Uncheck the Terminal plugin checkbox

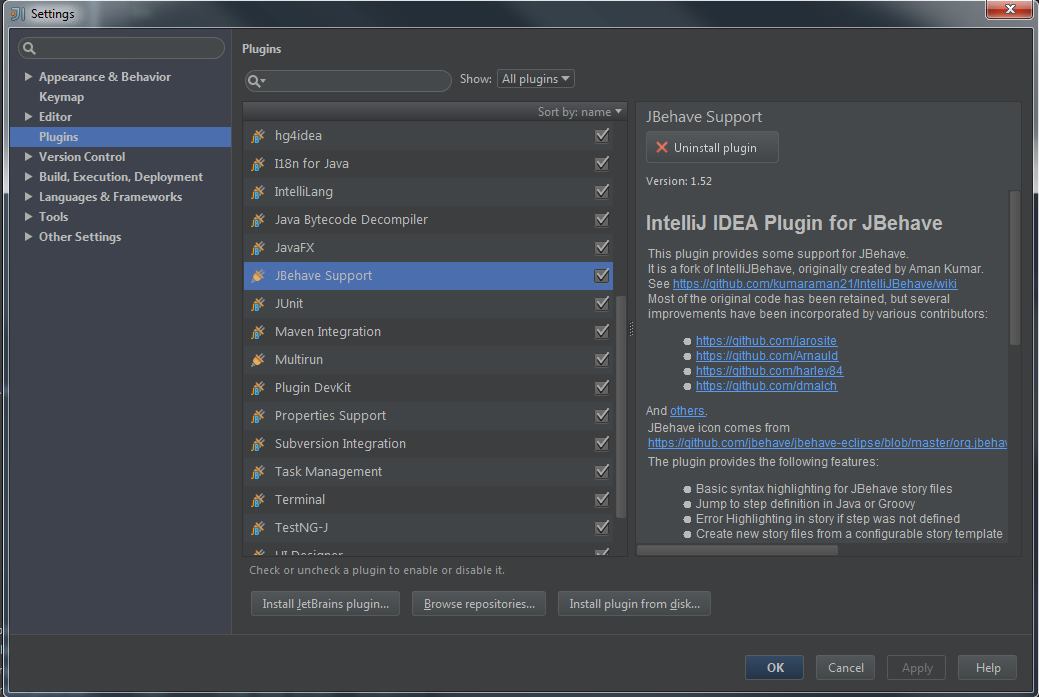[602, 499]
